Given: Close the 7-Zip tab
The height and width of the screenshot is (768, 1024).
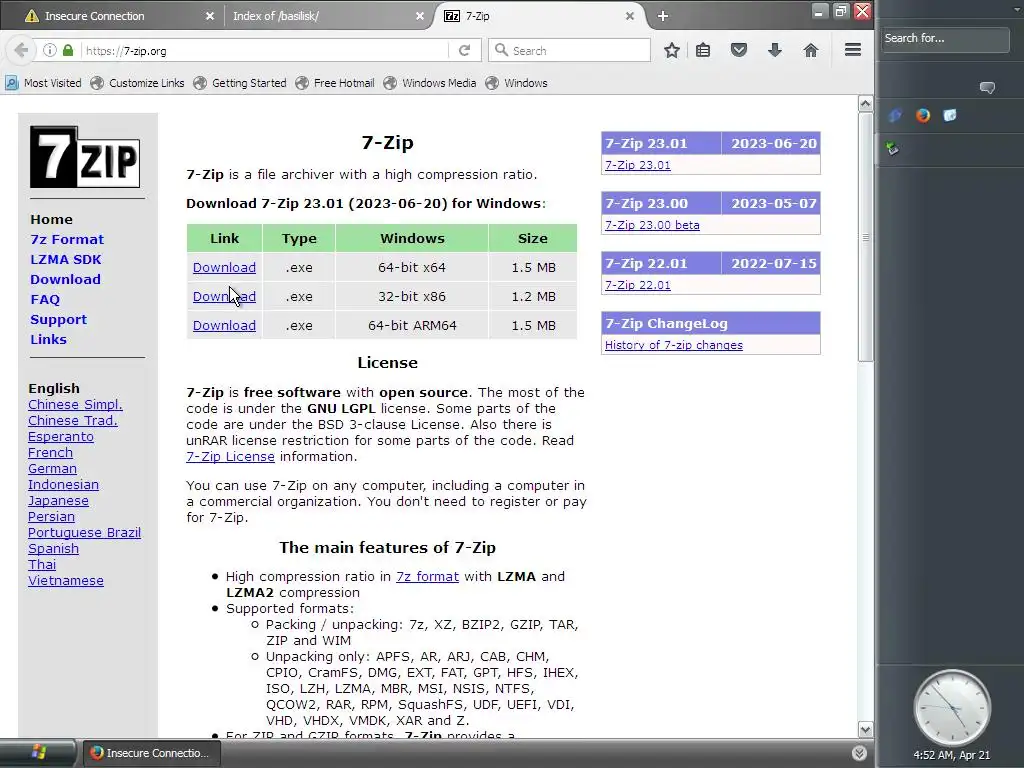Looking at the screenshot, I should (x=630, y=16).
